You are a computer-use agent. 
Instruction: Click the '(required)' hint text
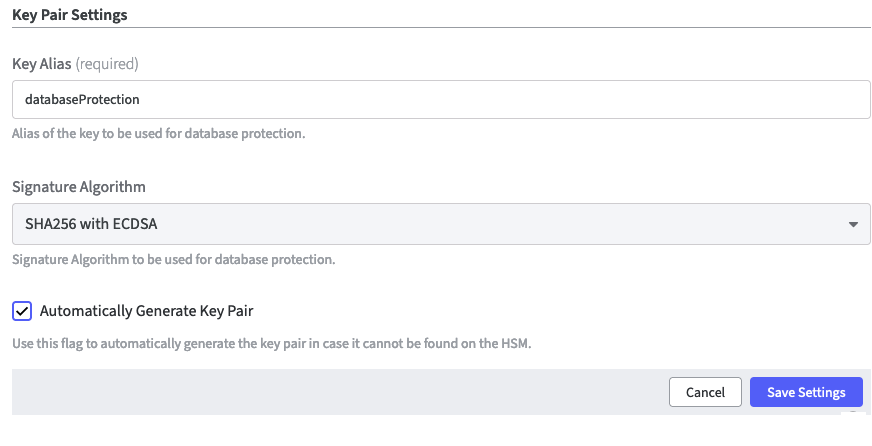(107, 64)
